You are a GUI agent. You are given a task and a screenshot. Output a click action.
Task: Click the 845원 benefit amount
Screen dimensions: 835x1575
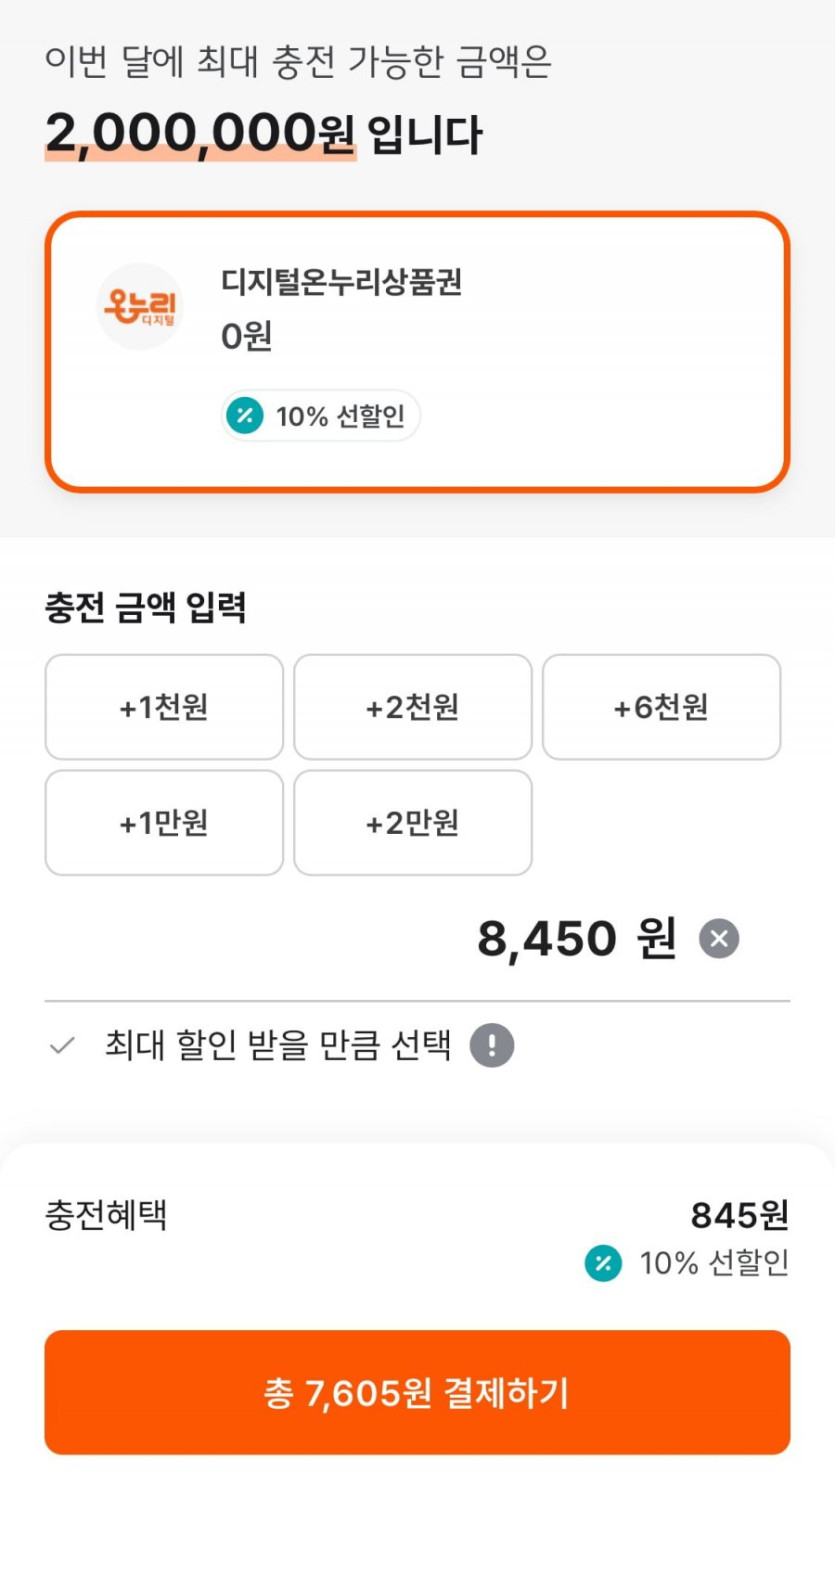(x=739, y=1215)
